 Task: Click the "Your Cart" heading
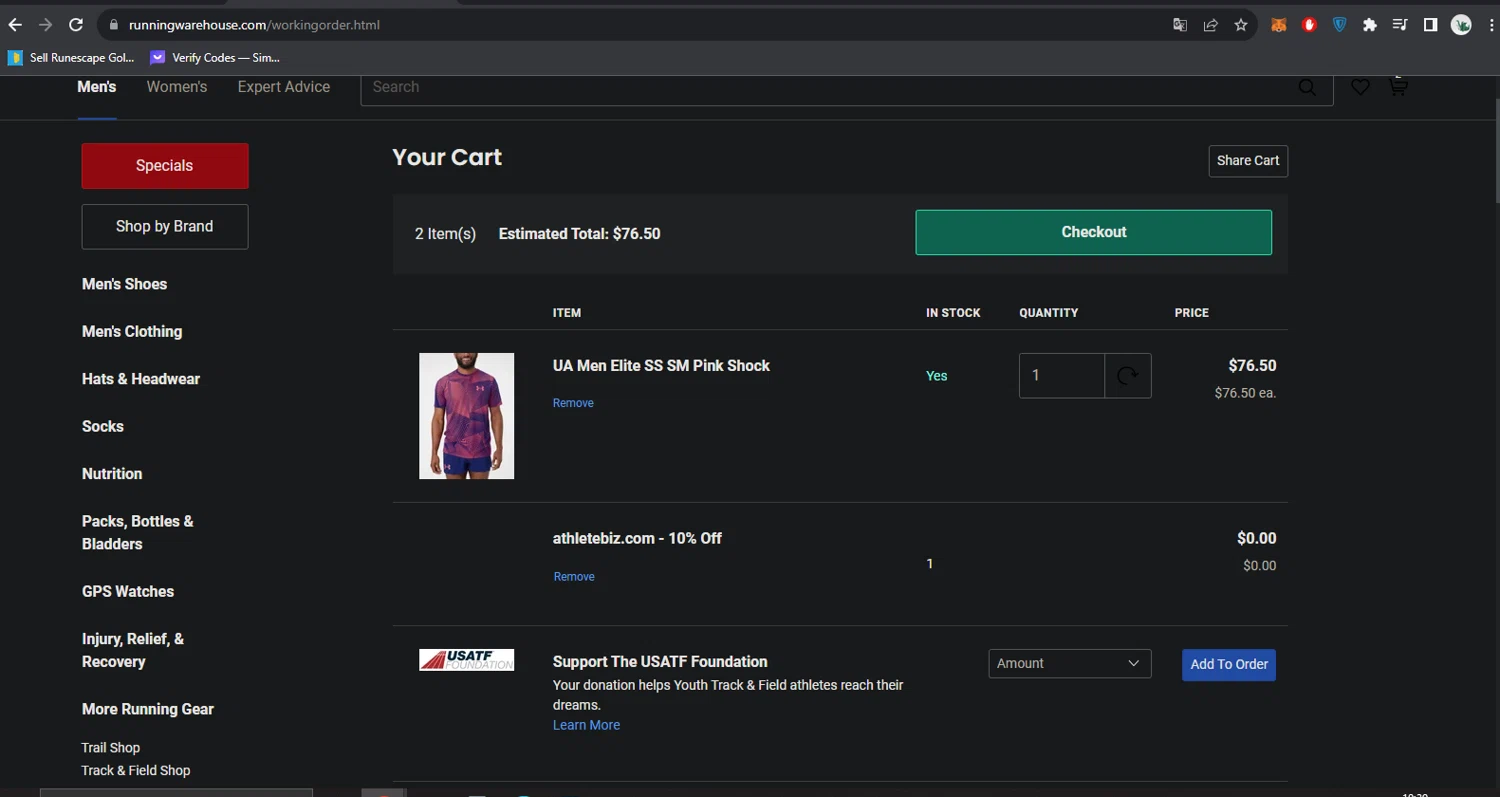[447, 157]
